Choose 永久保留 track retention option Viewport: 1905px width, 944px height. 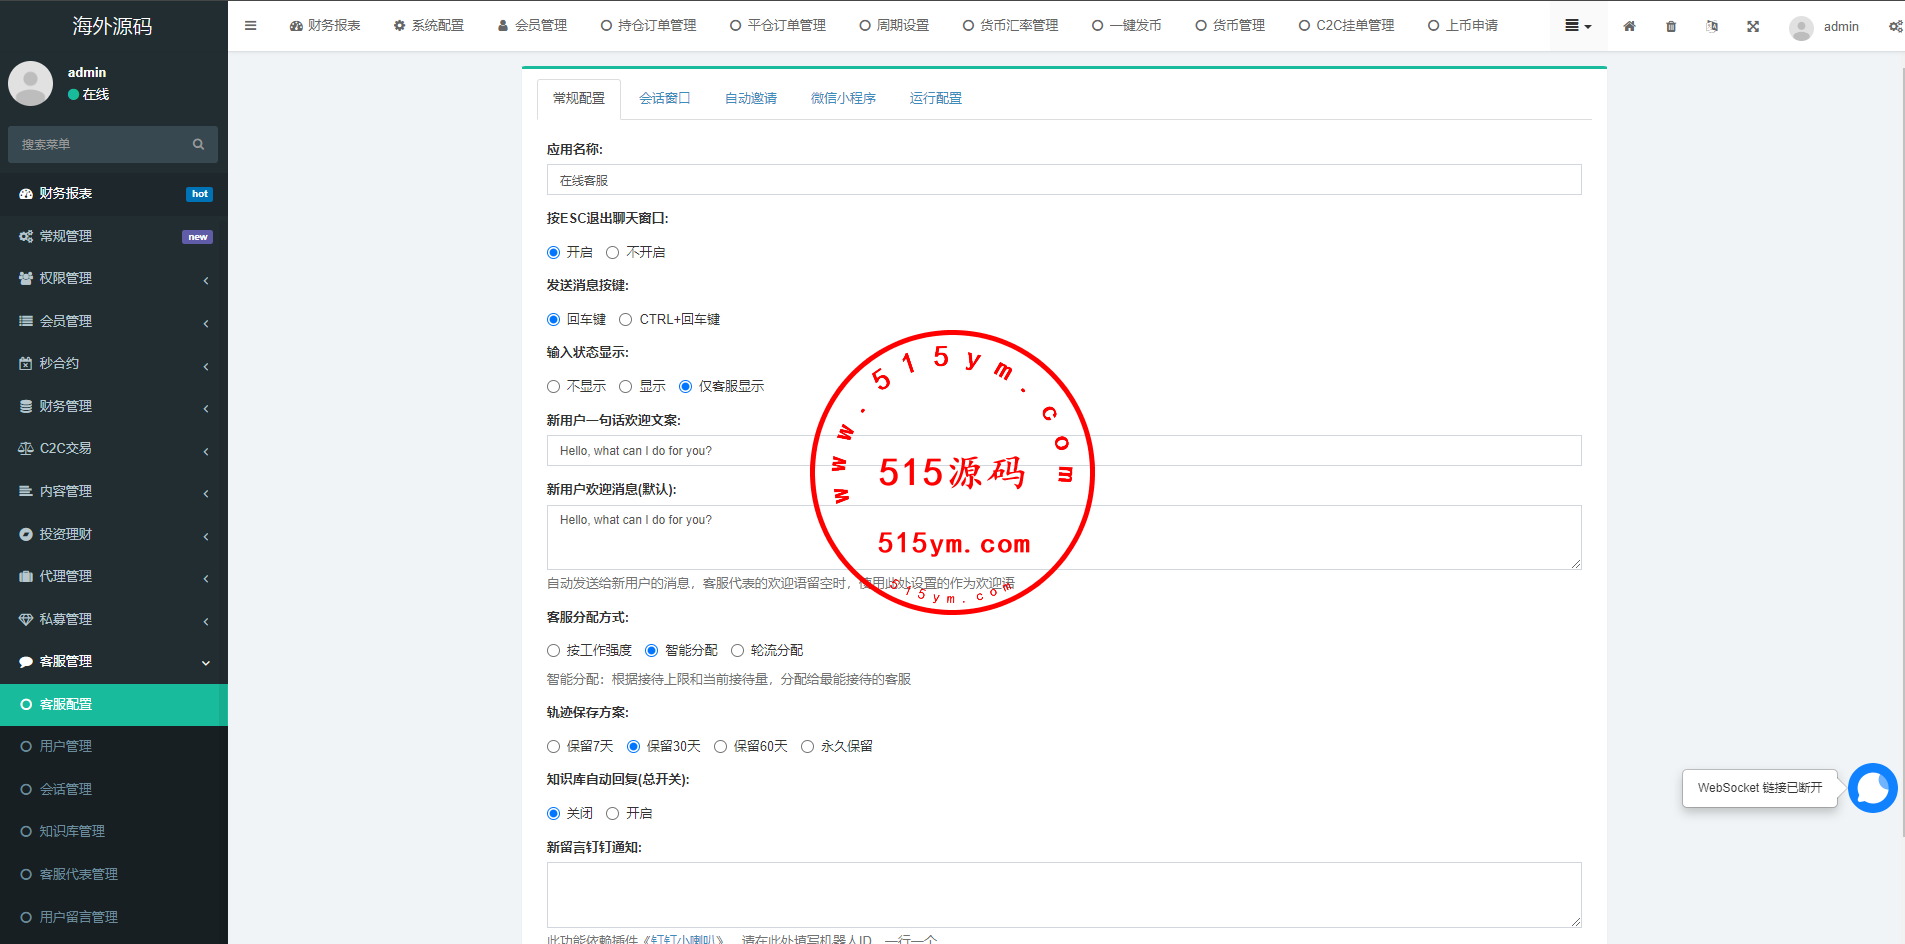[x=808, y=747]
